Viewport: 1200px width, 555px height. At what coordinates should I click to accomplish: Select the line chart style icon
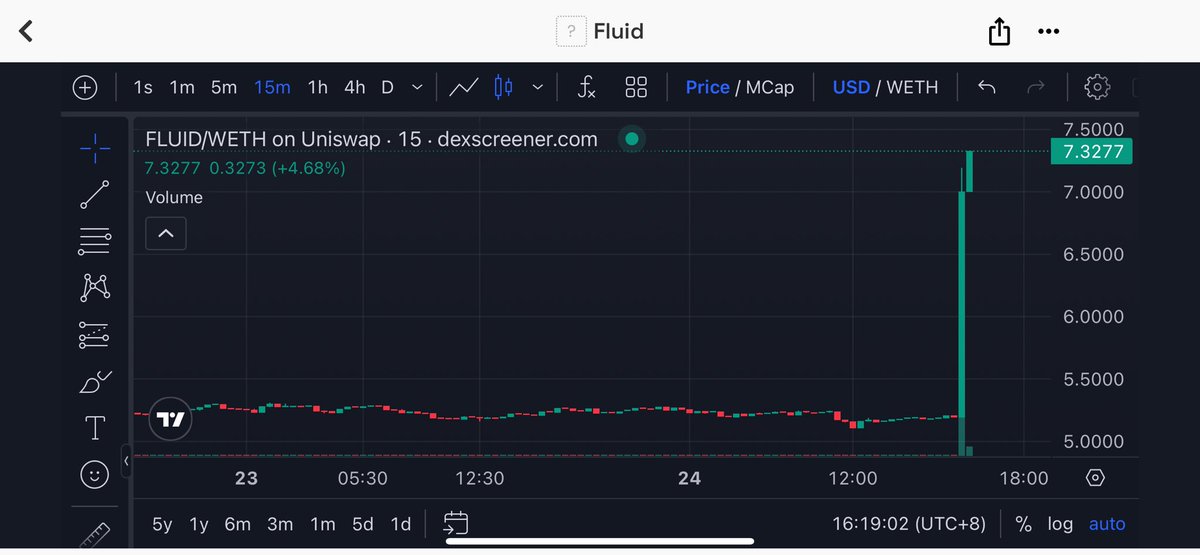click(x=463, y=88)
